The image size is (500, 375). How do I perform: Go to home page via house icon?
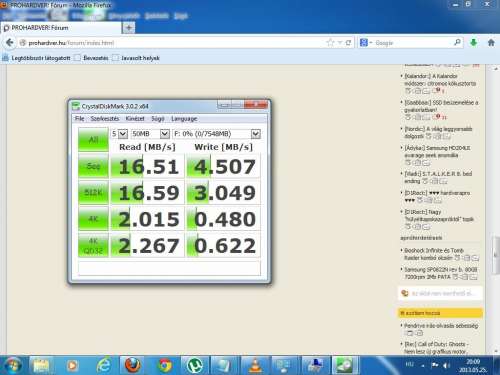[491, 43]
